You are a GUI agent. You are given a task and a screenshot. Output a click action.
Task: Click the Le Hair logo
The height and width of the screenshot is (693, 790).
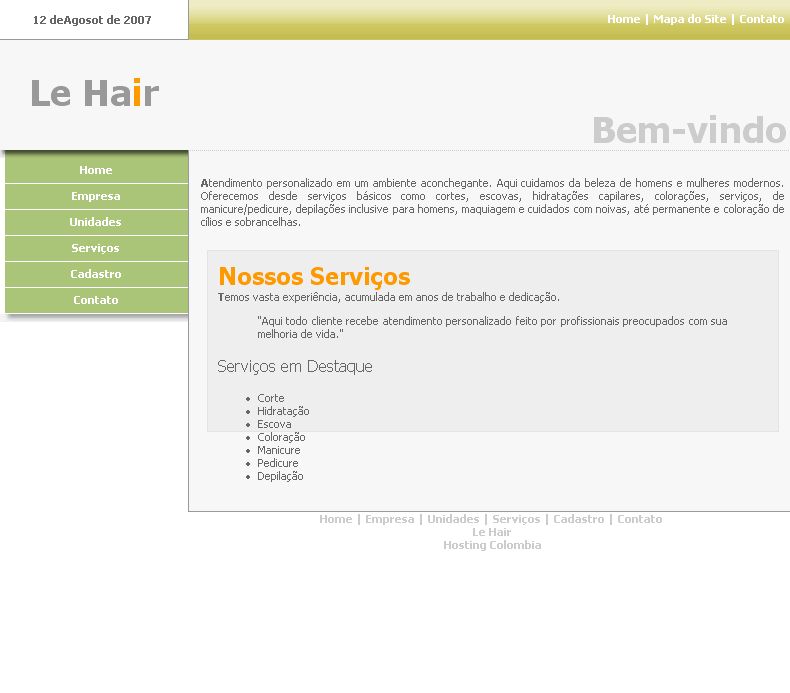tap(95, 93)
